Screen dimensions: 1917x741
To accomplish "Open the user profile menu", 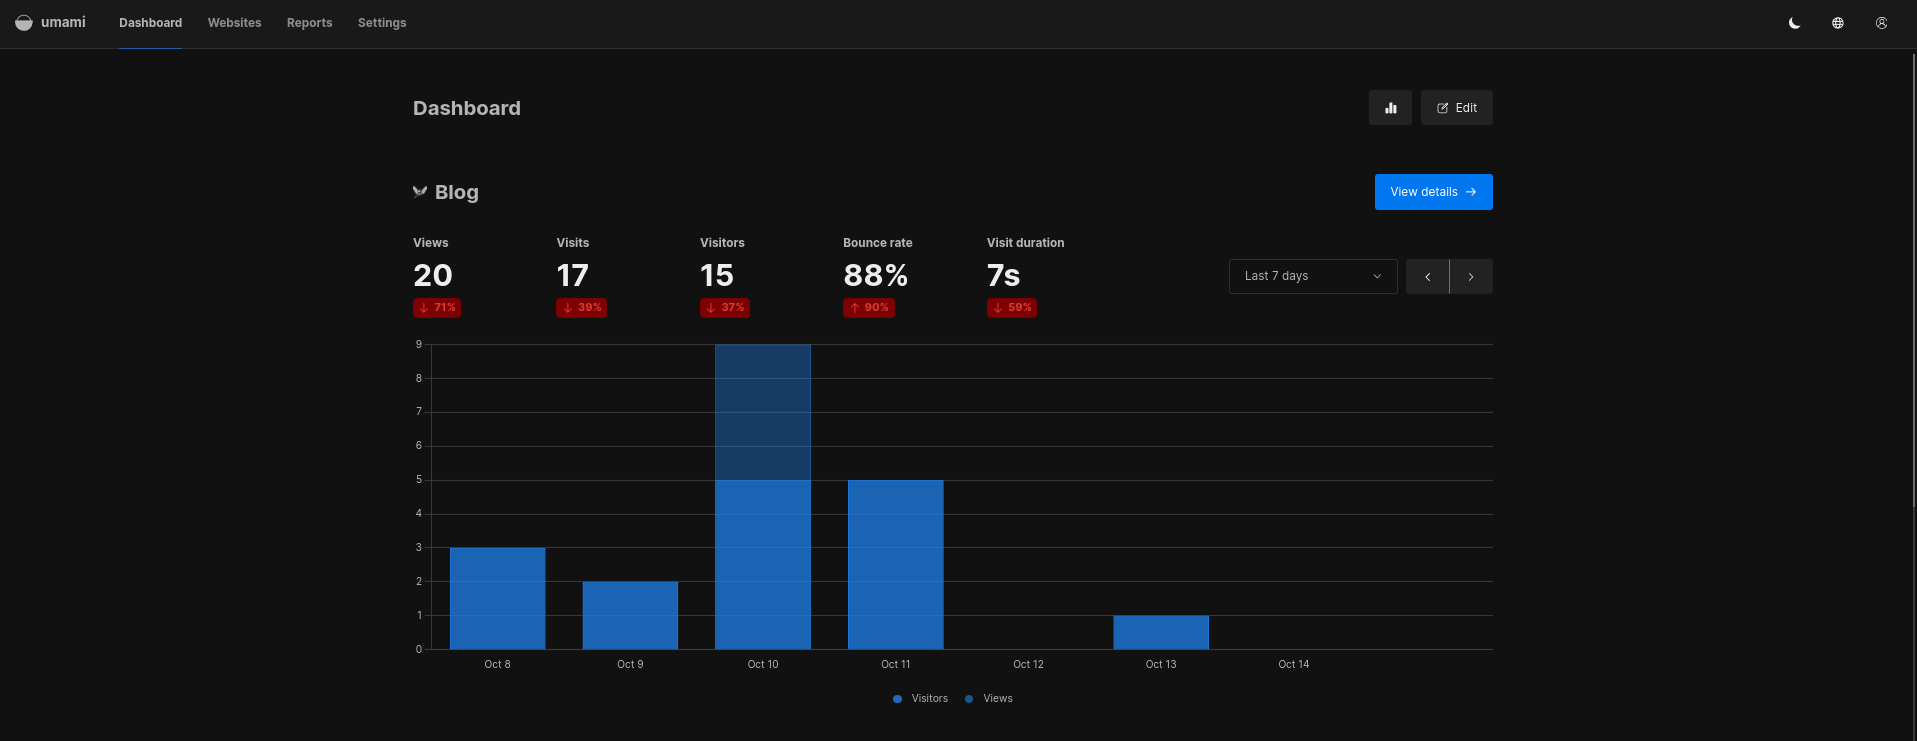I will coord(1881,23).
